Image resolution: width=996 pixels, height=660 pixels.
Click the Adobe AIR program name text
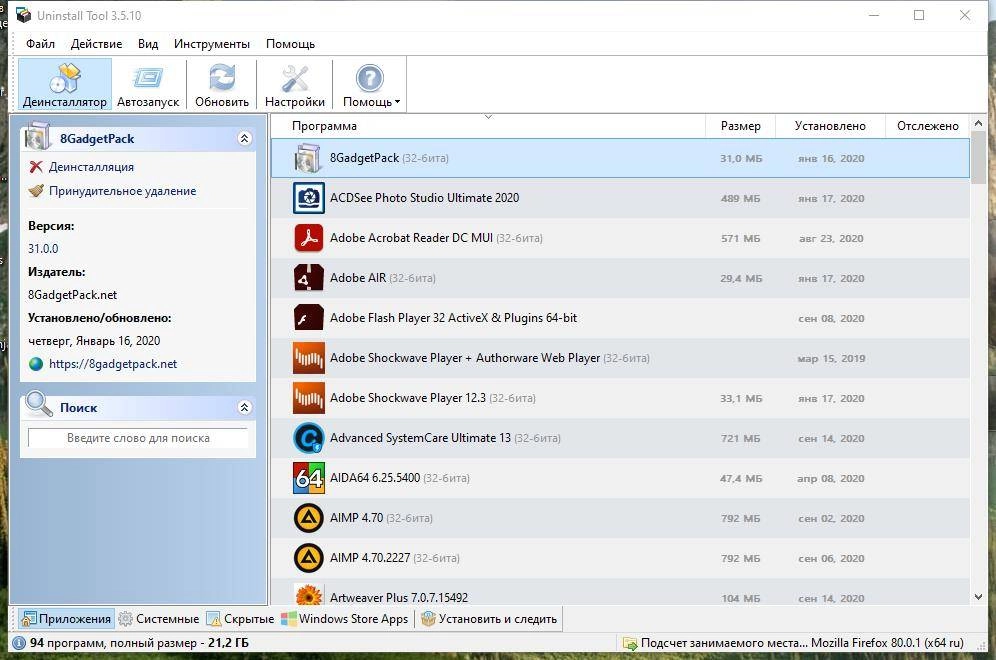[358, 278]
